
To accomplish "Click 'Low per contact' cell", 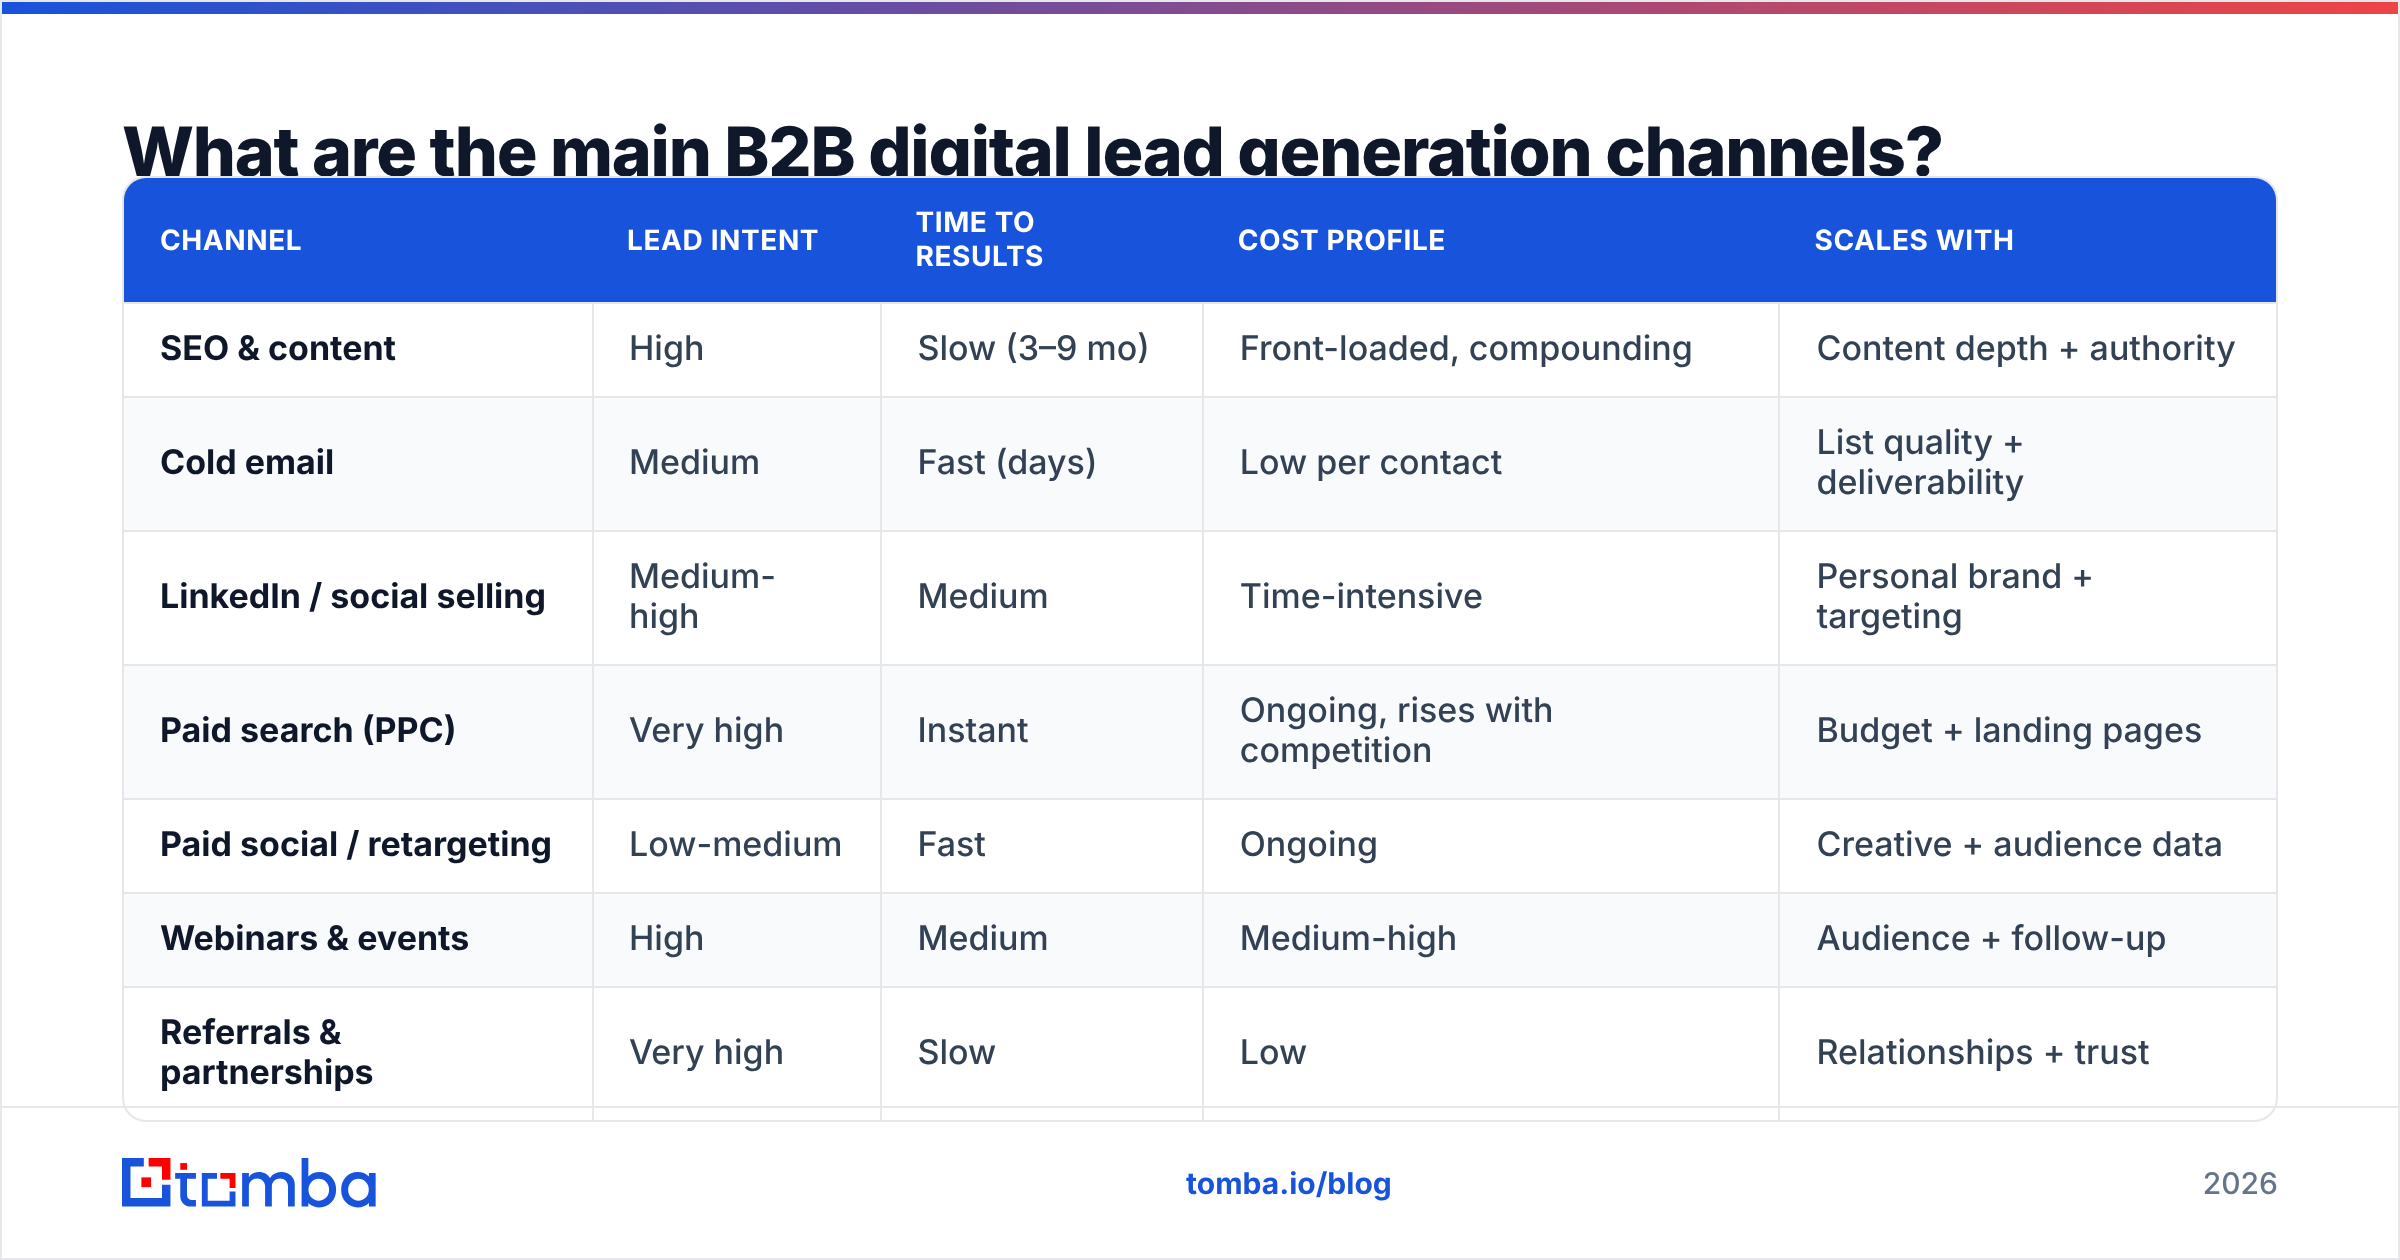I will [1371, 462].
